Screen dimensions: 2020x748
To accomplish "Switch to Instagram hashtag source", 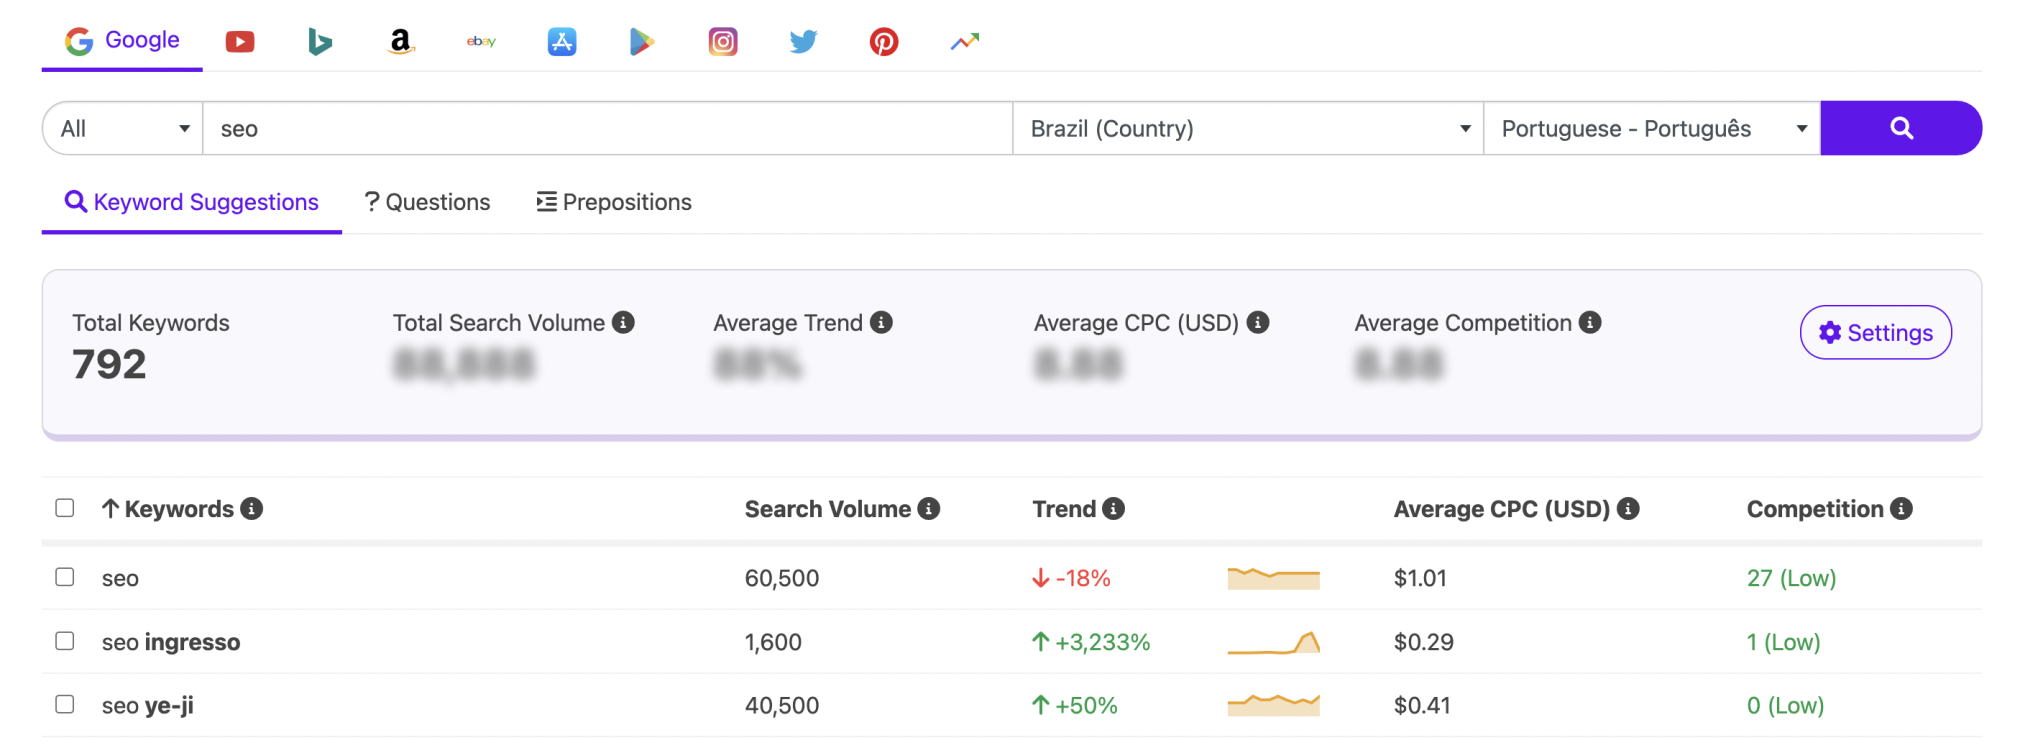I will tap(723, 41).
